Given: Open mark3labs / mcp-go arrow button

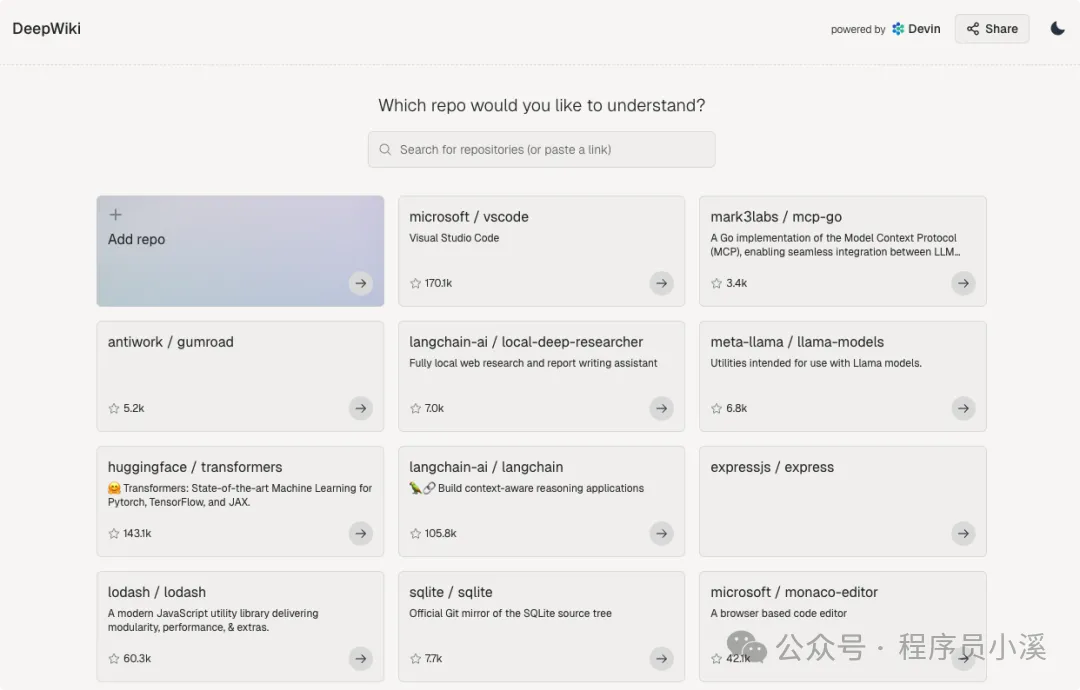Looking at the screenshot, I should 963,283.
